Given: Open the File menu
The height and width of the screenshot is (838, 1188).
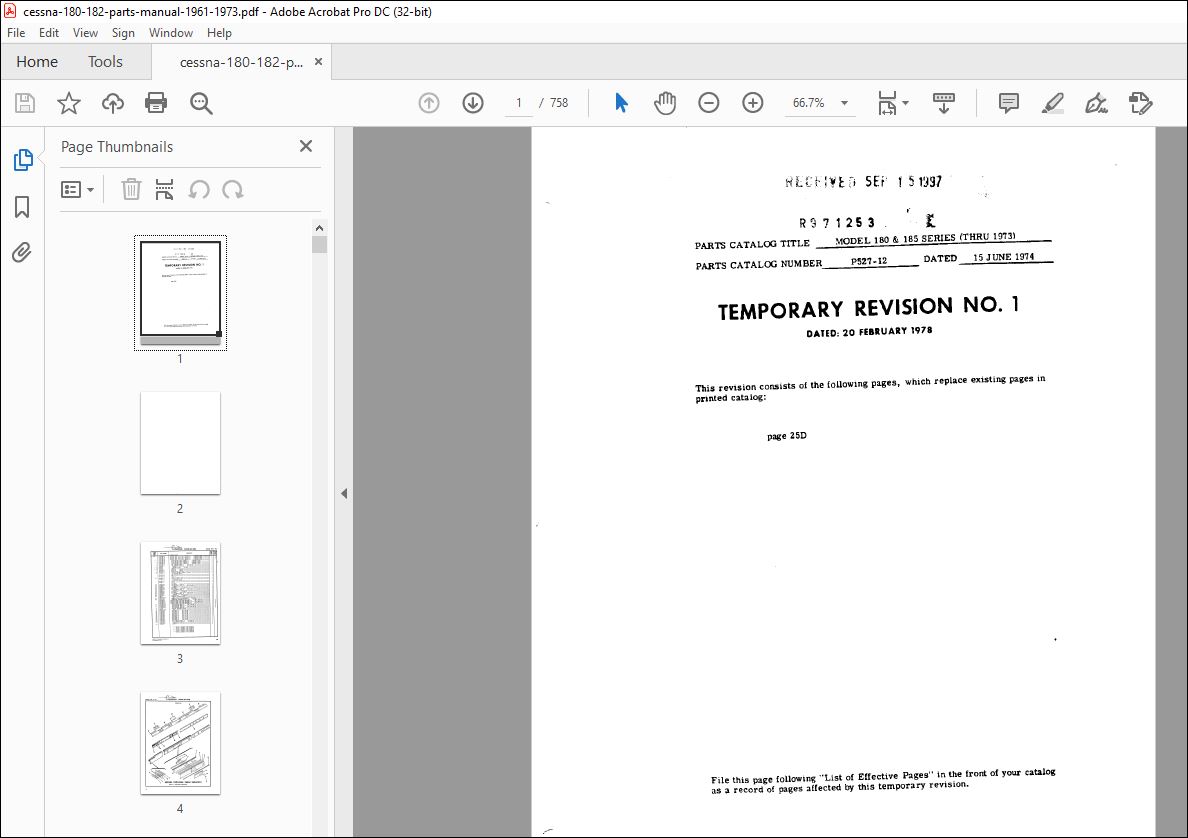Looking at the screenshot, I should pyautogui.click(x=16, y=33).
